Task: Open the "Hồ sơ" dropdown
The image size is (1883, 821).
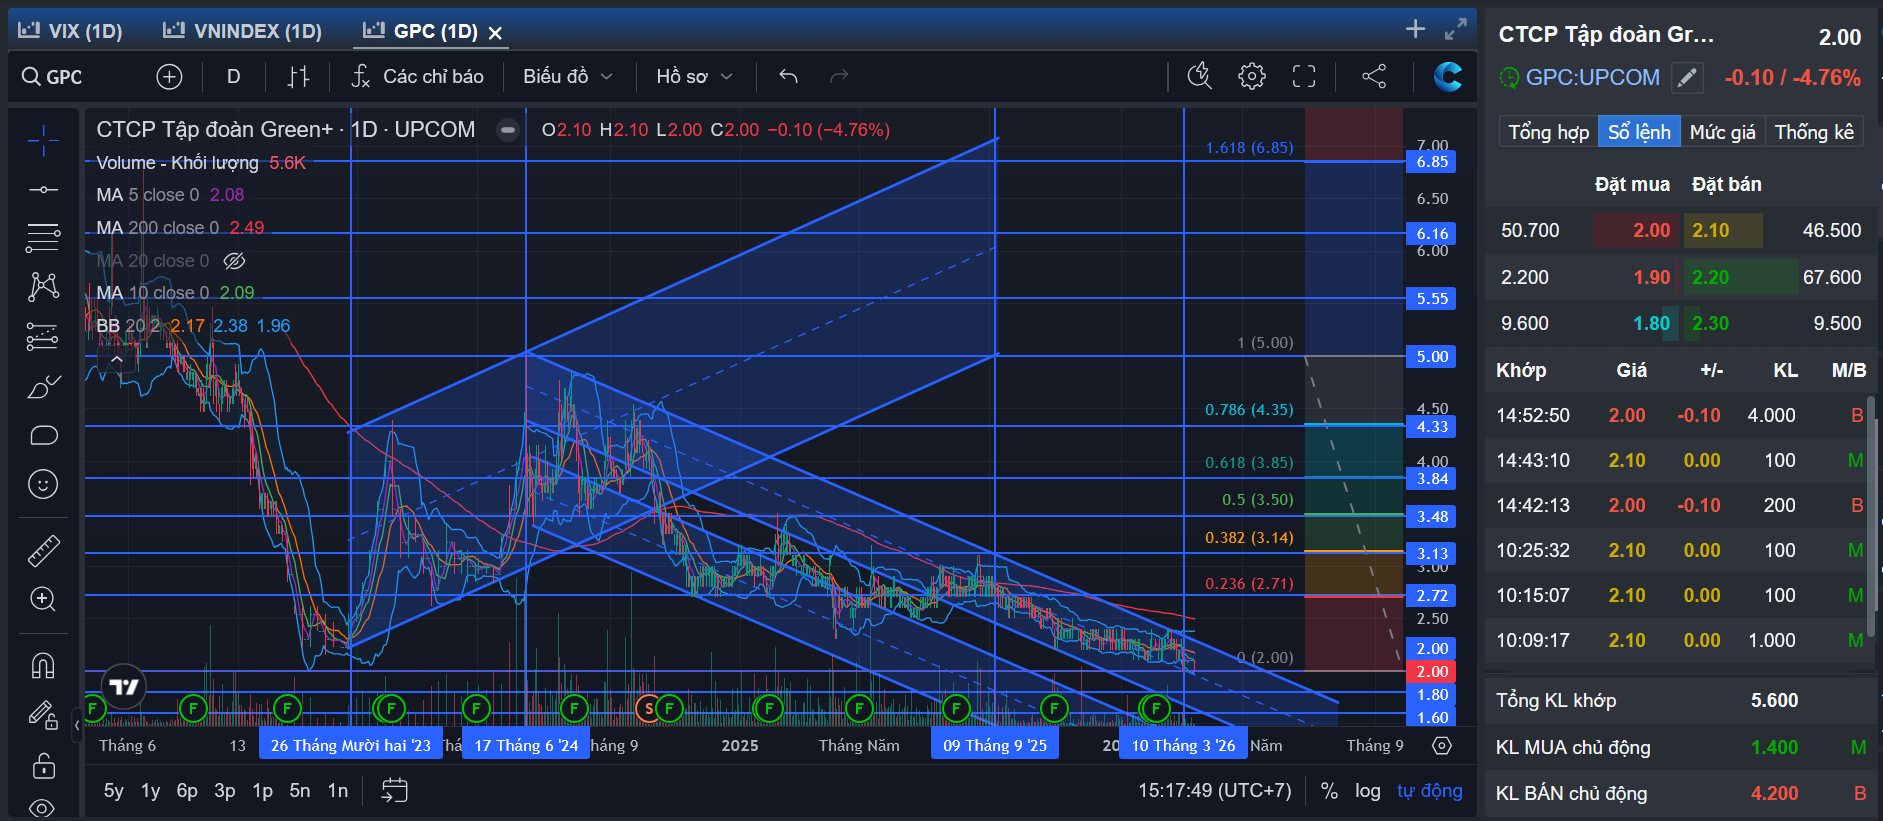Action: [x=695, y=77]
